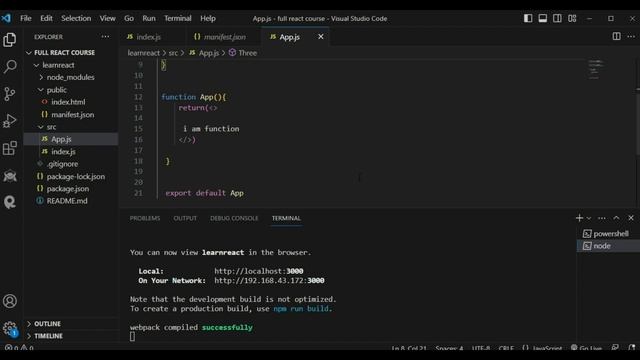
Task: Click the Three symbol in breadcrumb
Action: (x=247, y=53)
